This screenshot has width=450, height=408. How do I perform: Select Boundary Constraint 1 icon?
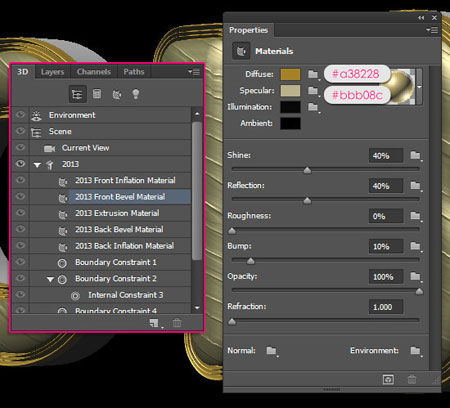tap(62, 263)
